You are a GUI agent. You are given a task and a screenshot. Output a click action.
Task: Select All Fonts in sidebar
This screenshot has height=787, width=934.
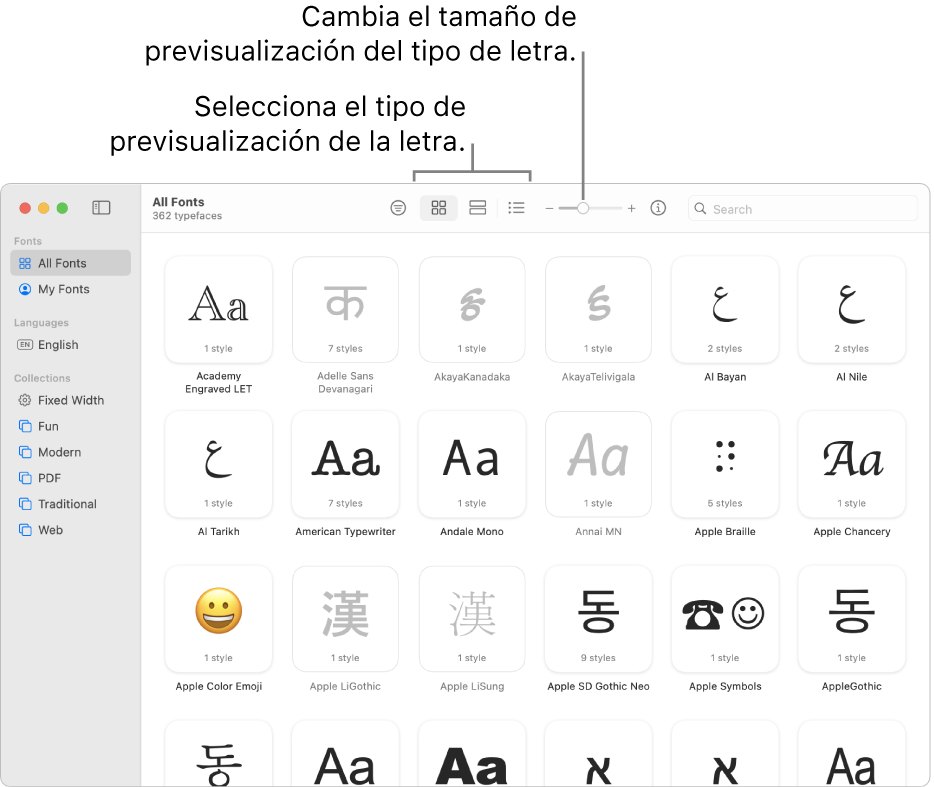70,263
